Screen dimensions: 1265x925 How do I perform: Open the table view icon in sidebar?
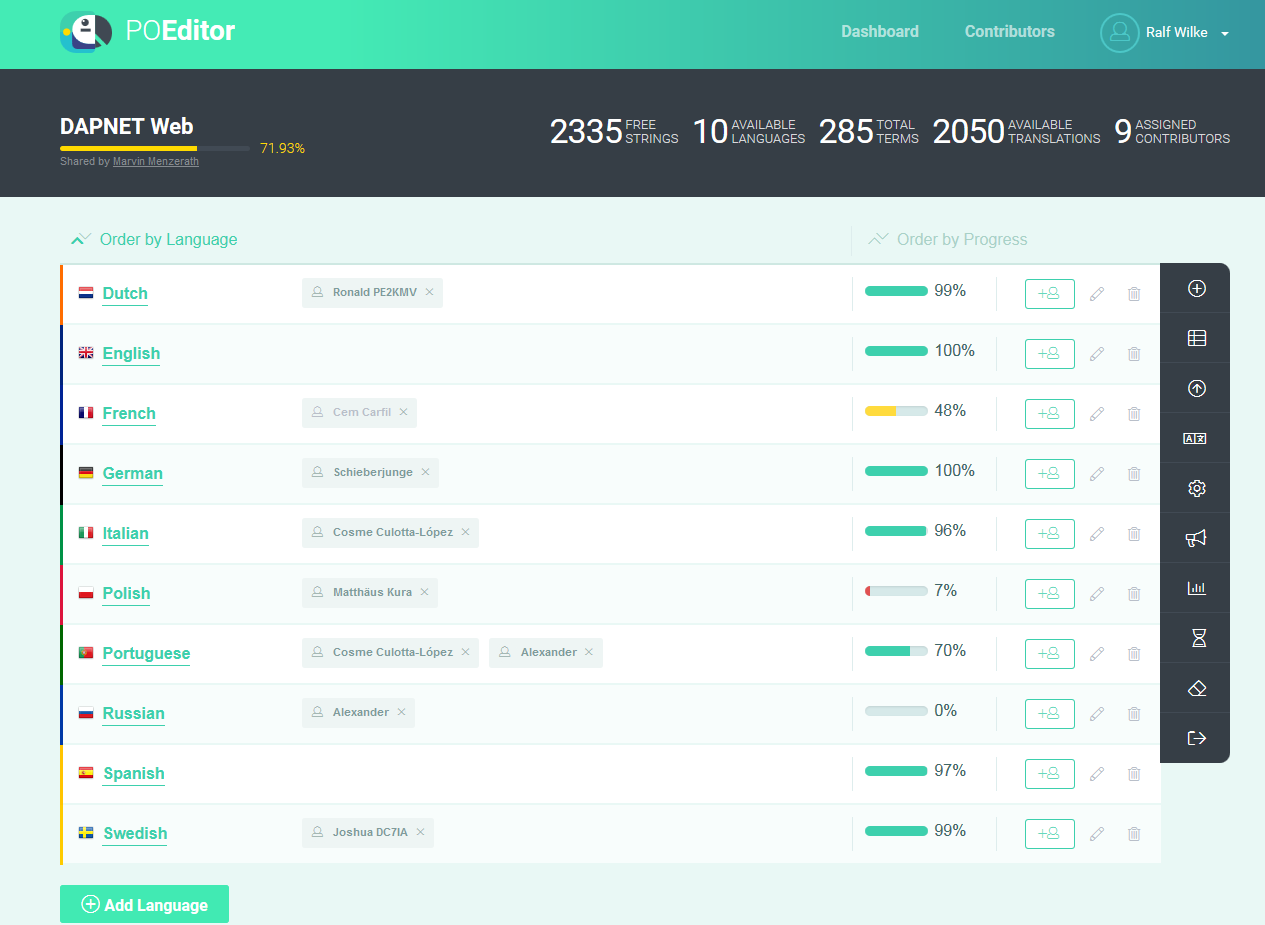(x=1196, y=338)
